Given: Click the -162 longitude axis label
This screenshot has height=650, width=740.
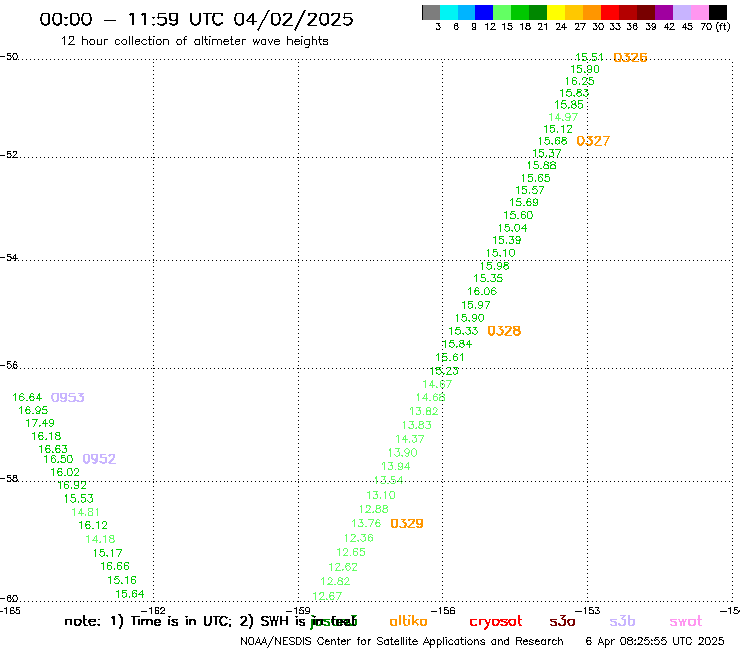Looking at the screenshot, I should pyautogui.click(x=153, y=610).
